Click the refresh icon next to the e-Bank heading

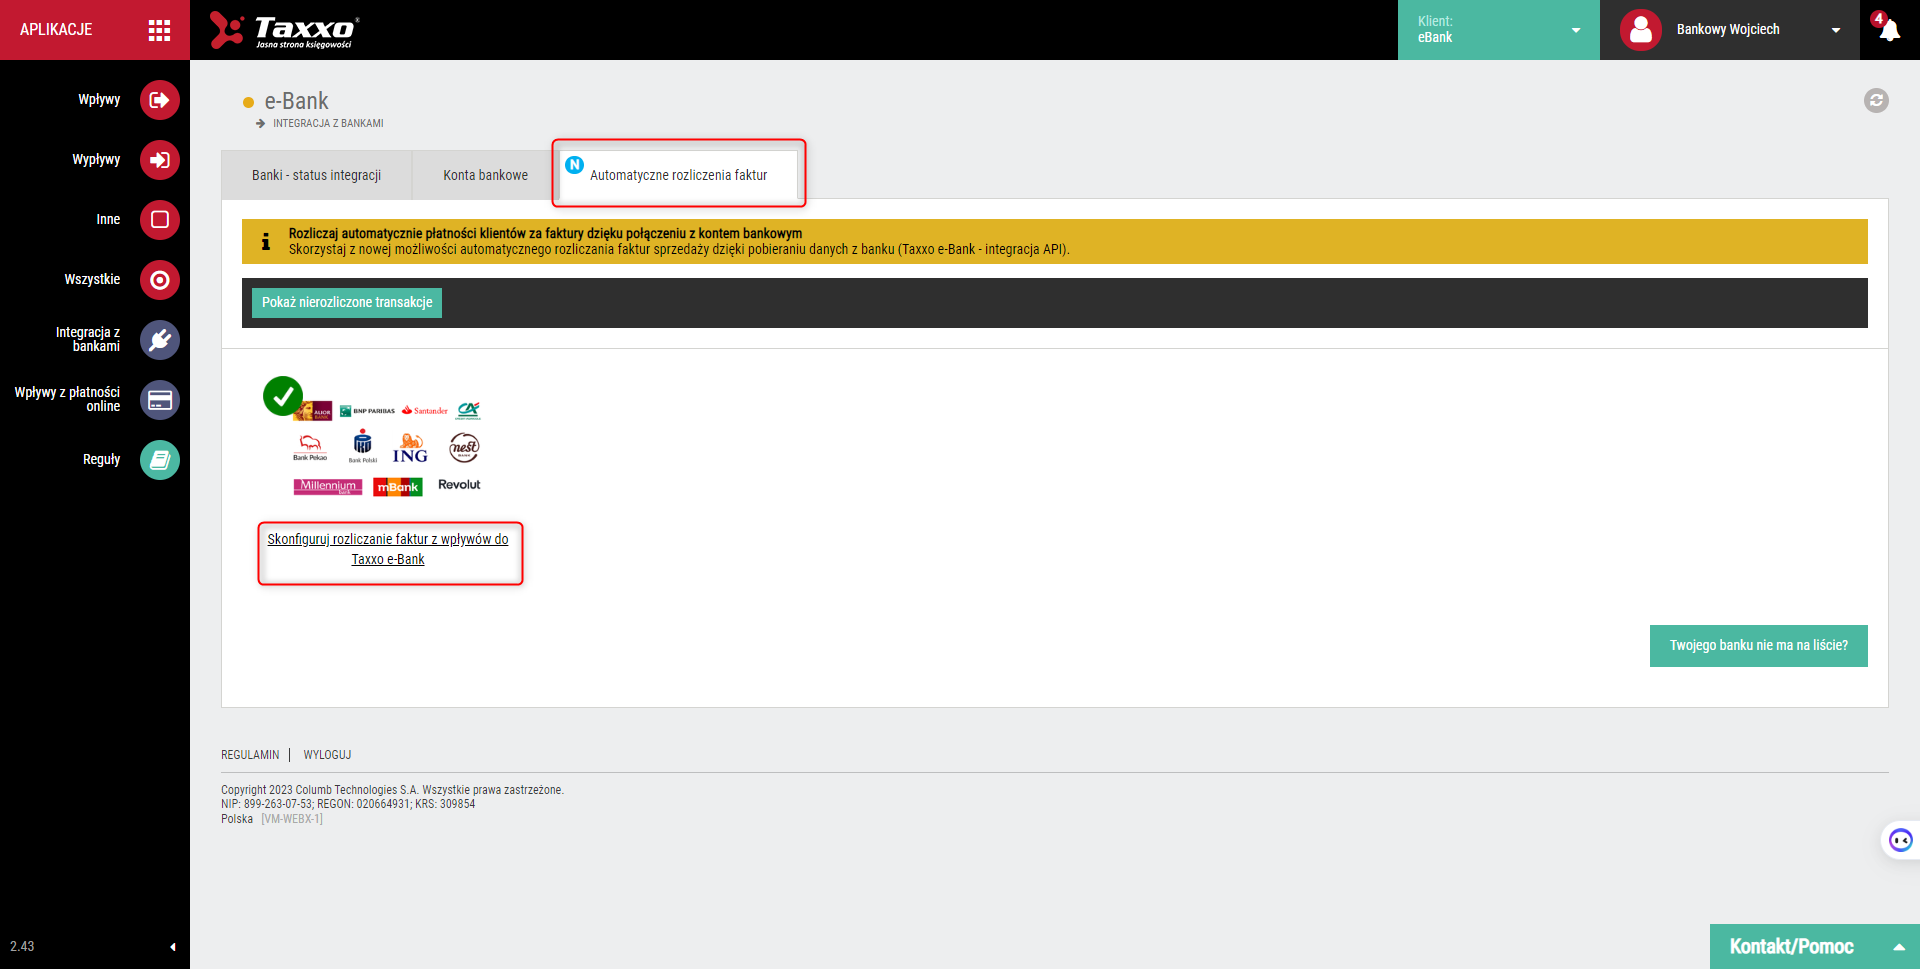[x=1876, y=100]
